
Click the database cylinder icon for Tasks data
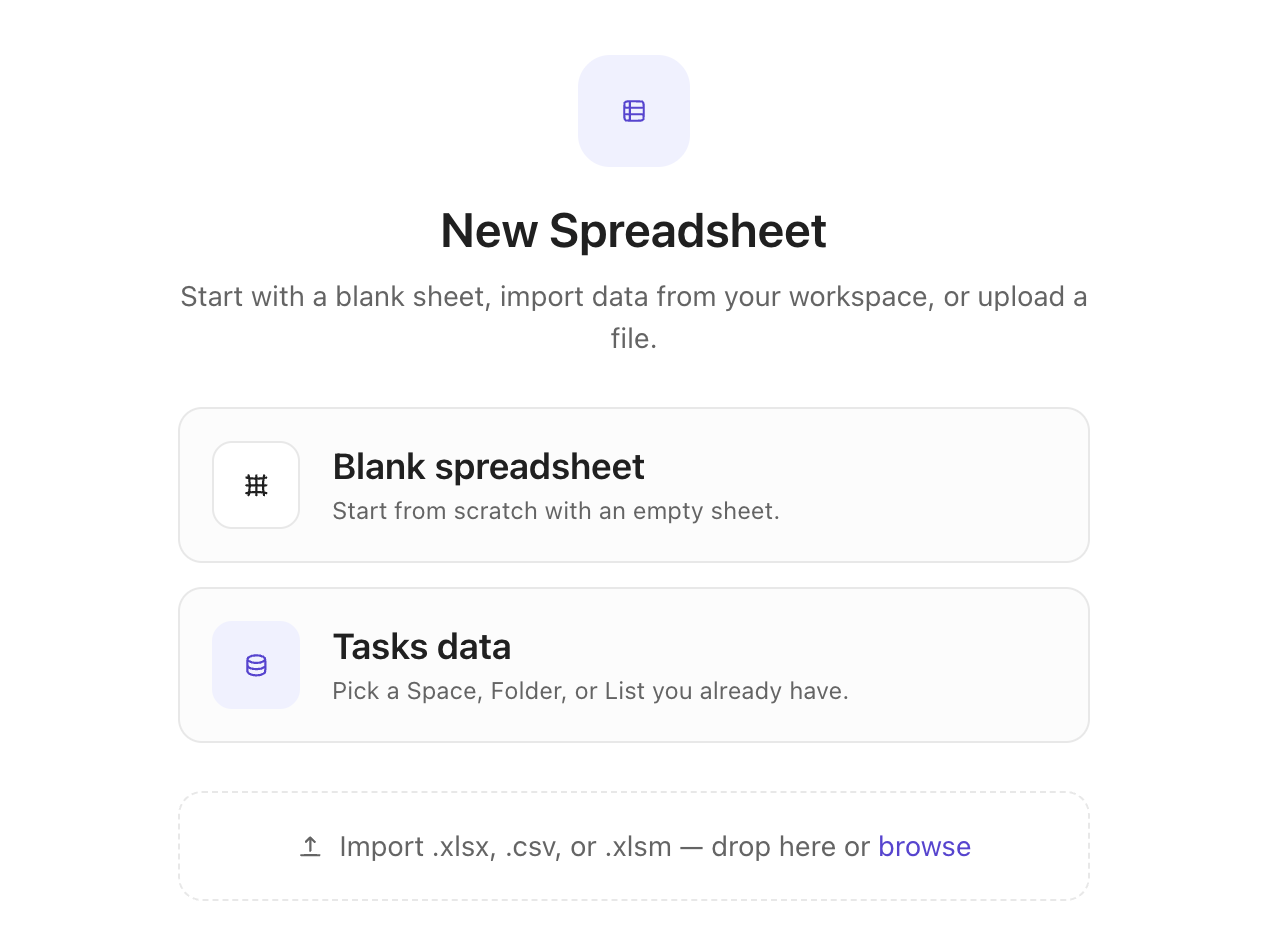click(x=256, y=665)
